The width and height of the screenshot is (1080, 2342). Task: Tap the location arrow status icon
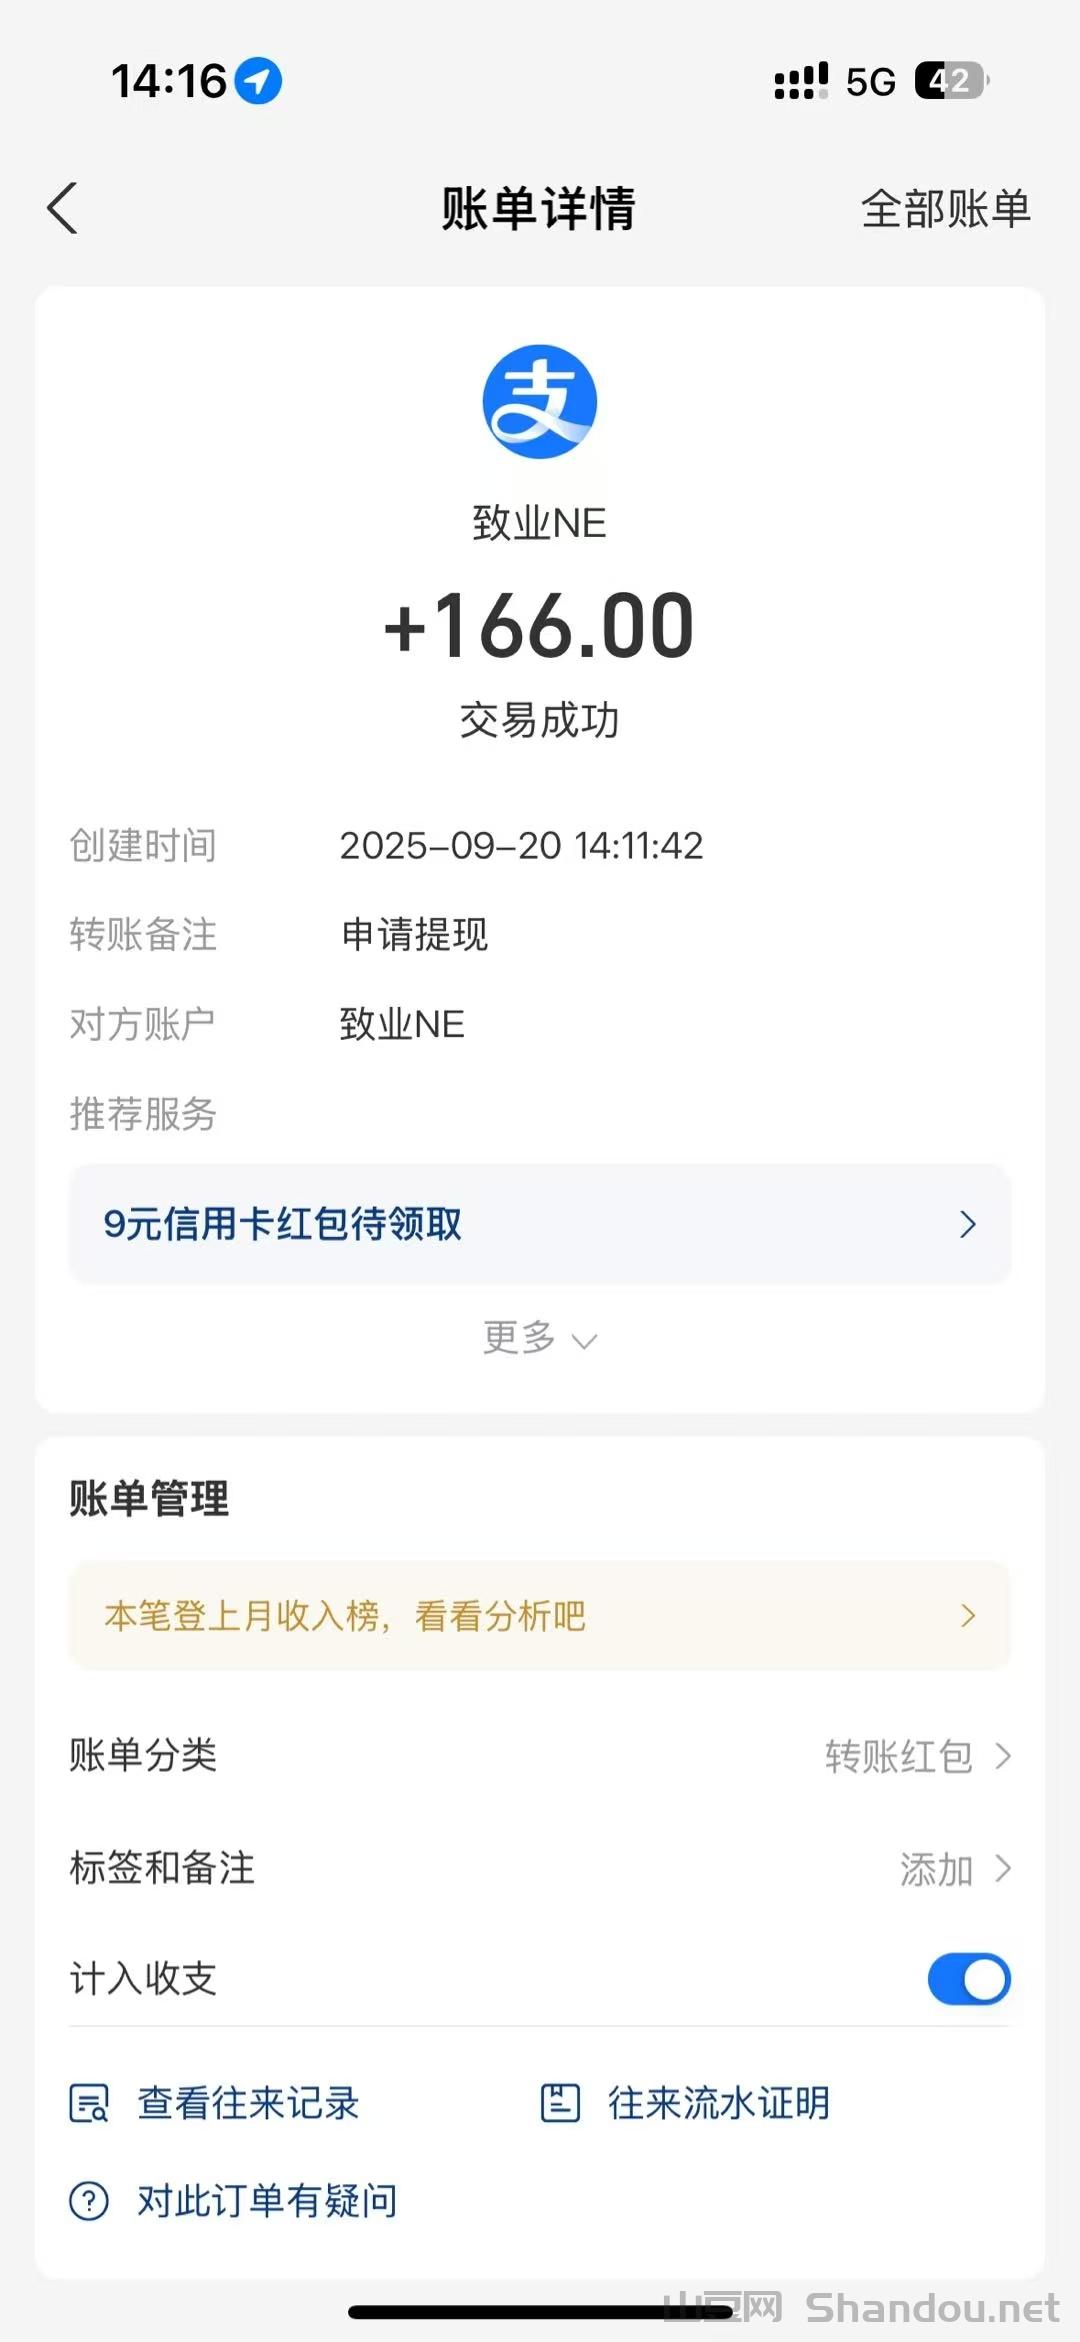tap(258, 81)
